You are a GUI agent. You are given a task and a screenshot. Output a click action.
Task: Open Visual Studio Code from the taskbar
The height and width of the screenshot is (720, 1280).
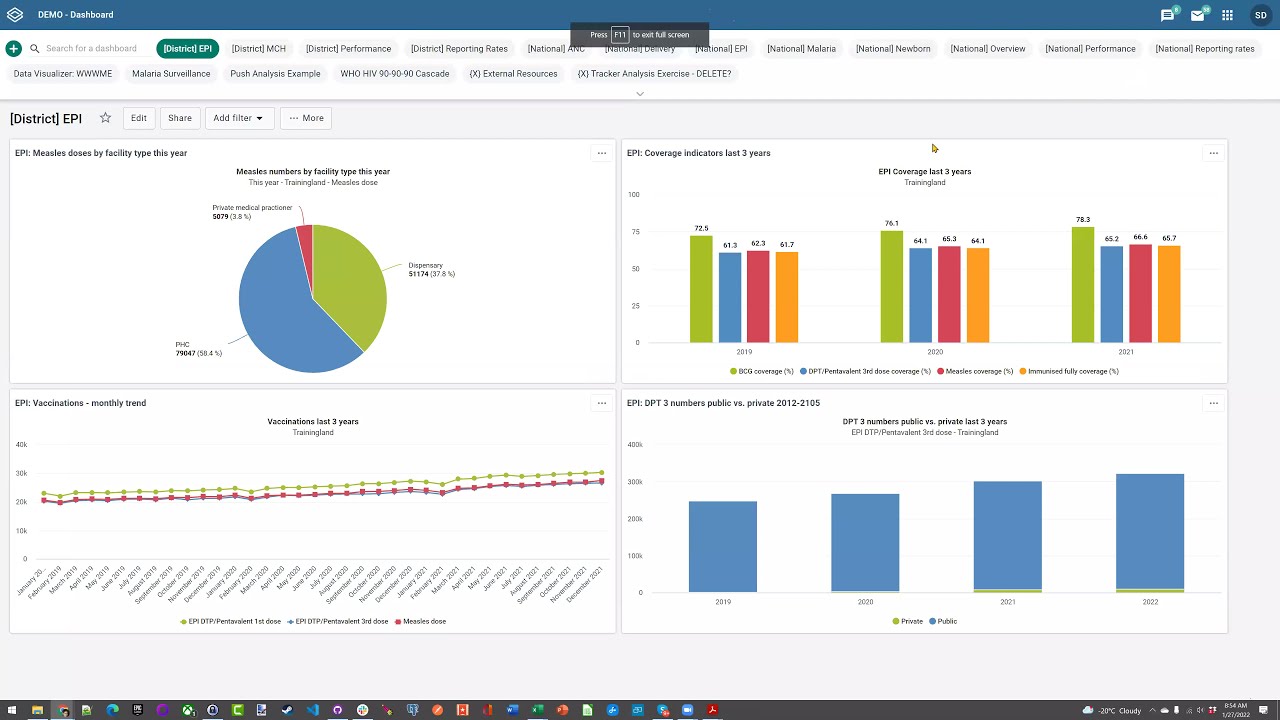click(x=313, y=710)
